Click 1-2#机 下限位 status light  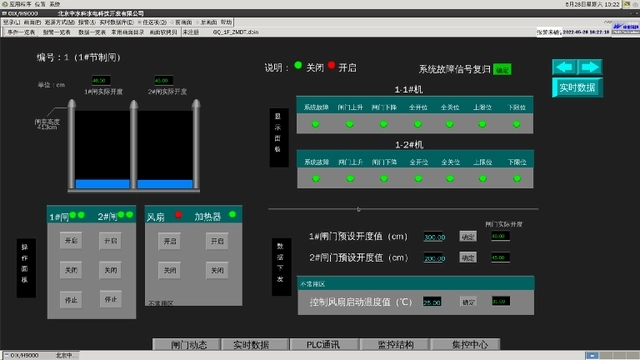coord(517,178)
